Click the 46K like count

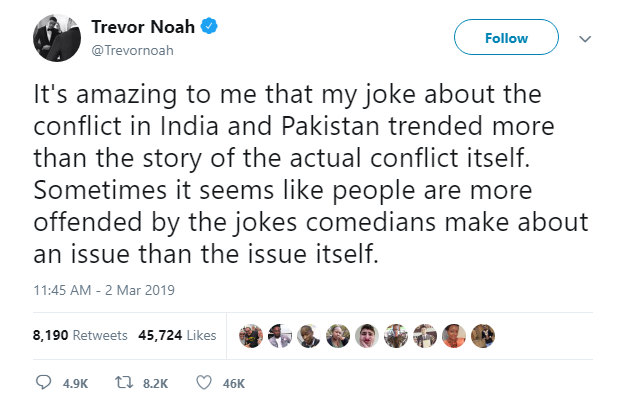coord(234,384)
